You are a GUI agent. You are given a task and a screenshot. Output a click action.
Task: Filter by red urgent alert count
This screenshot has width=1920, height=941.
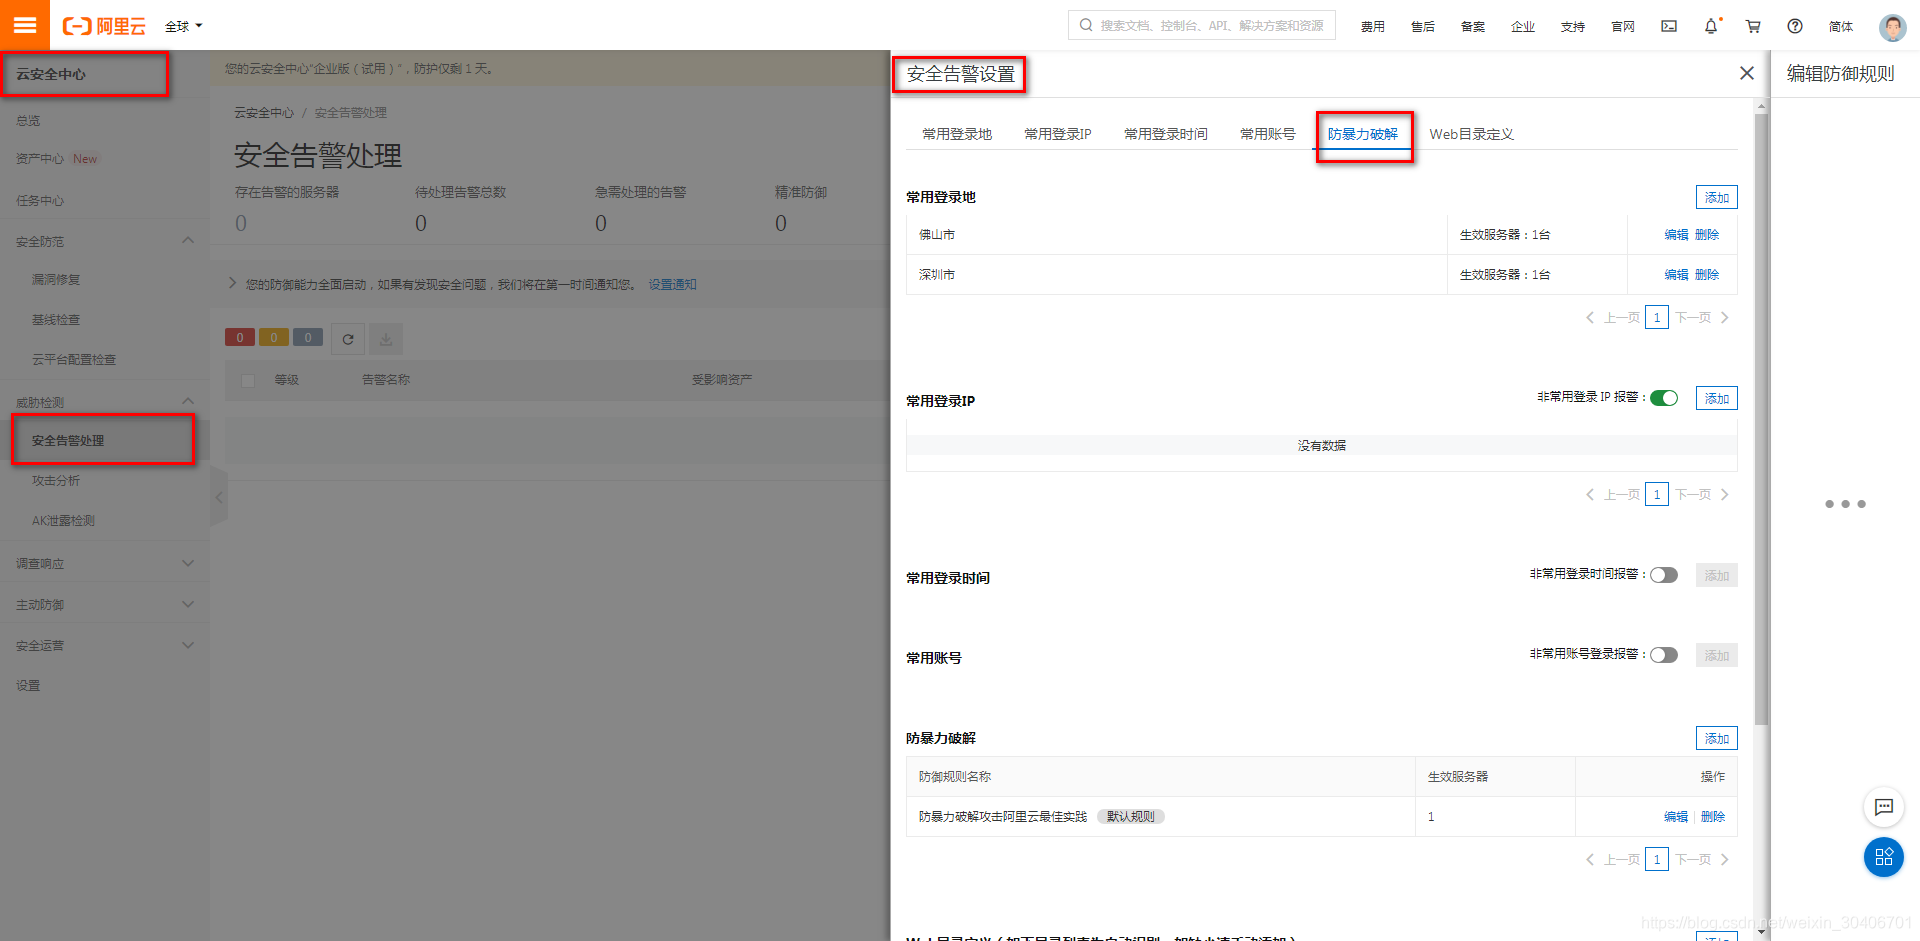coord(240,338)
